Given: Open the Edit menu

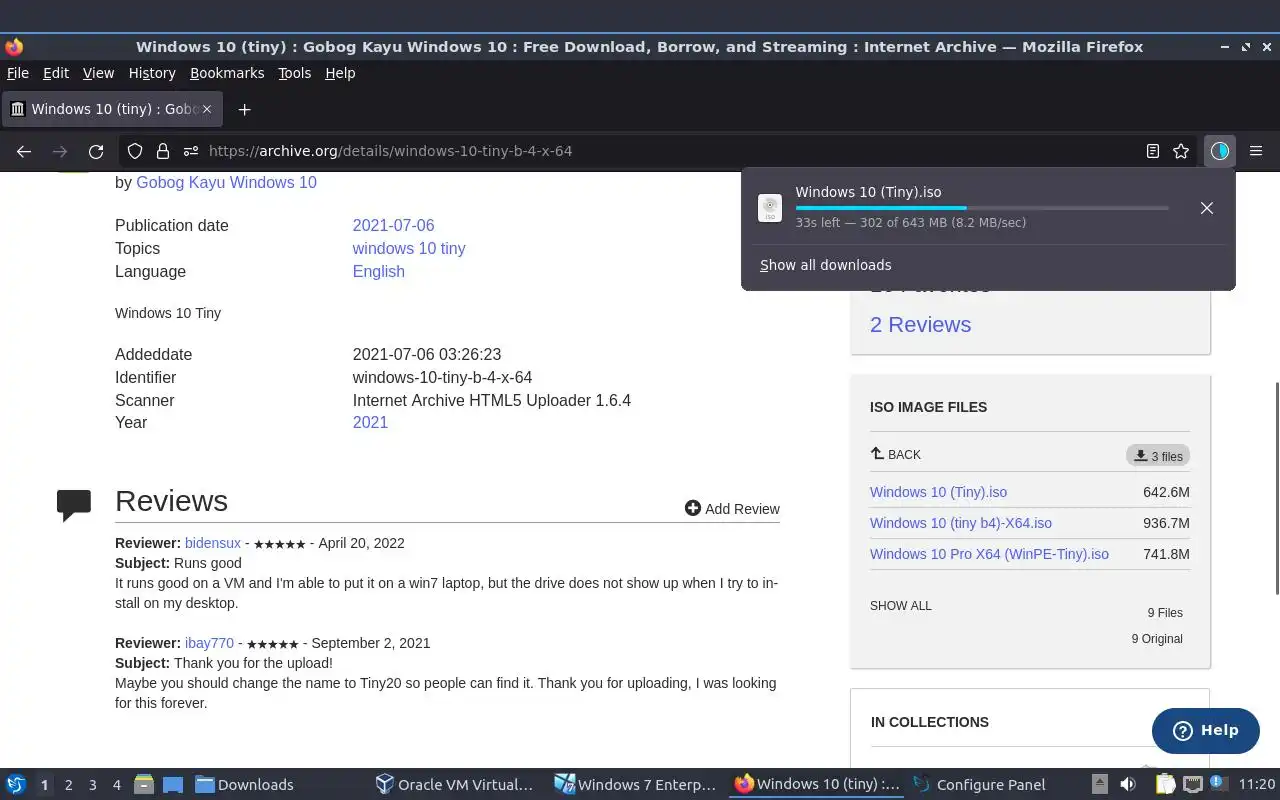Looking at the screenshot, I should (x=56, y=73).
